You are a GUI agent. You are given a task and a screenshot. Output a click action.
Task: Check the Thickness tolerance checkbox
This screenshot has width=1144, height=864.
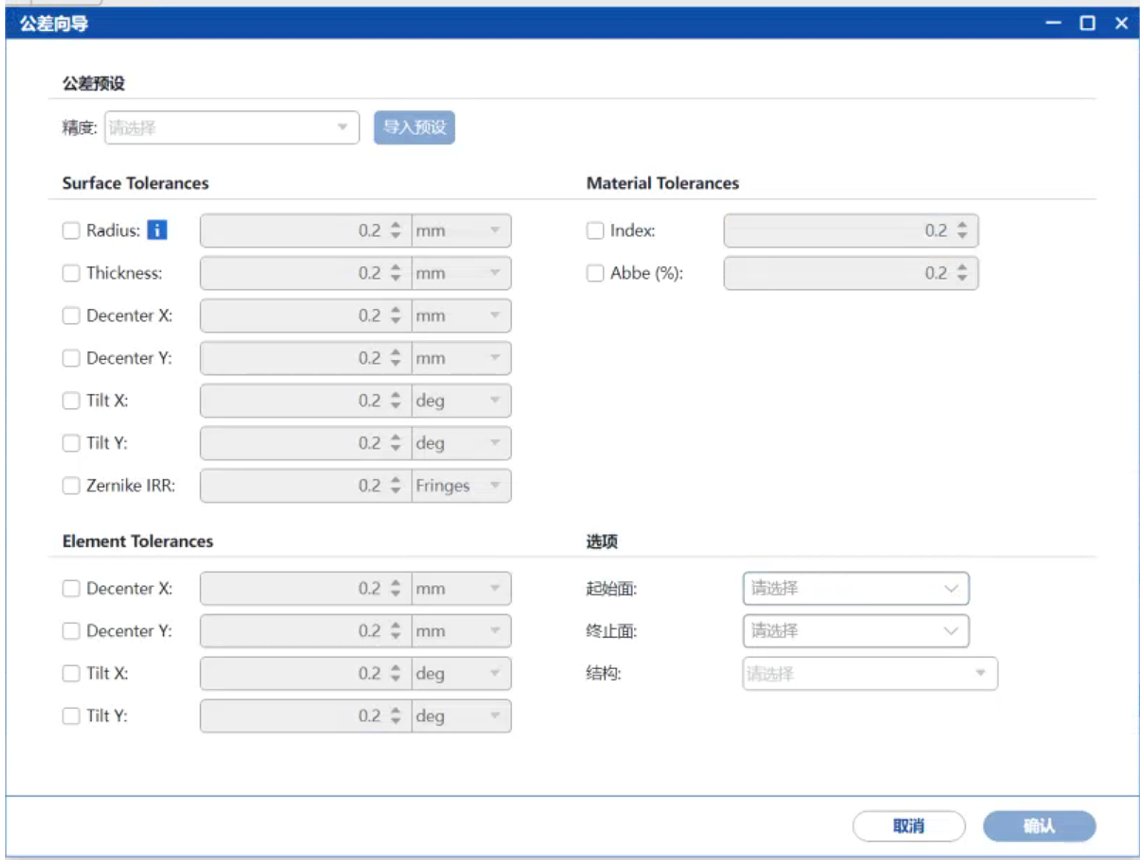click(x=71, y=273)
